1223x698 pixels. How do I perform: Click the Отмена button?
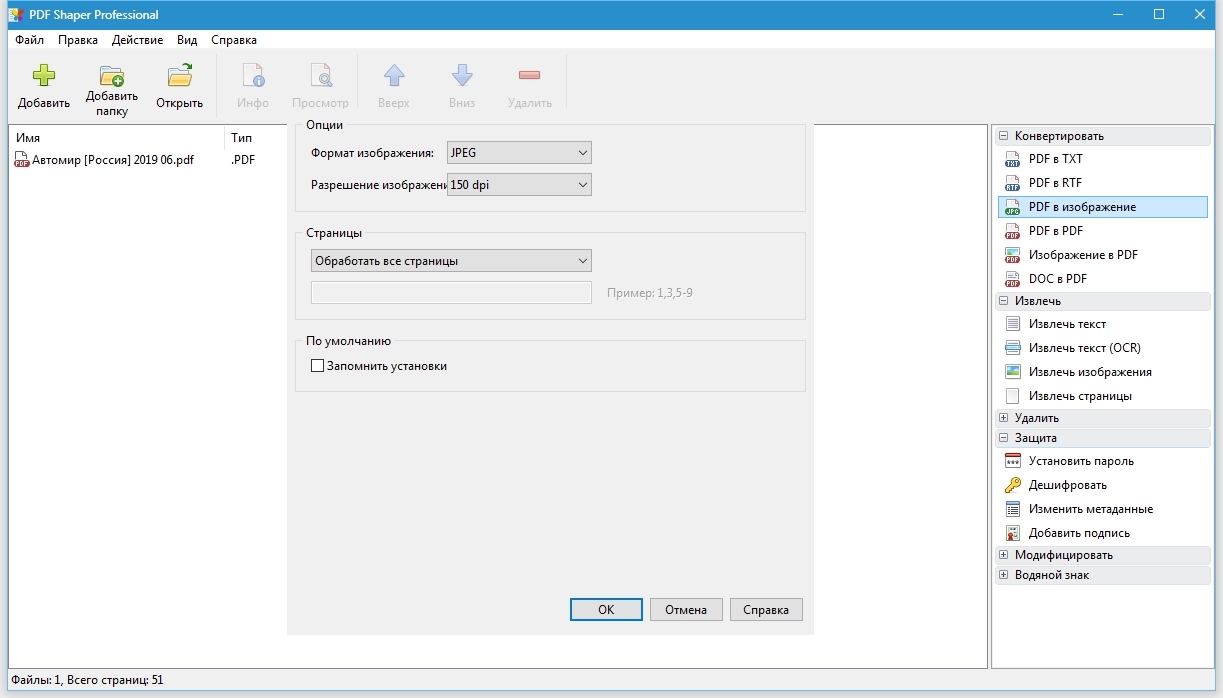[686, 610]
